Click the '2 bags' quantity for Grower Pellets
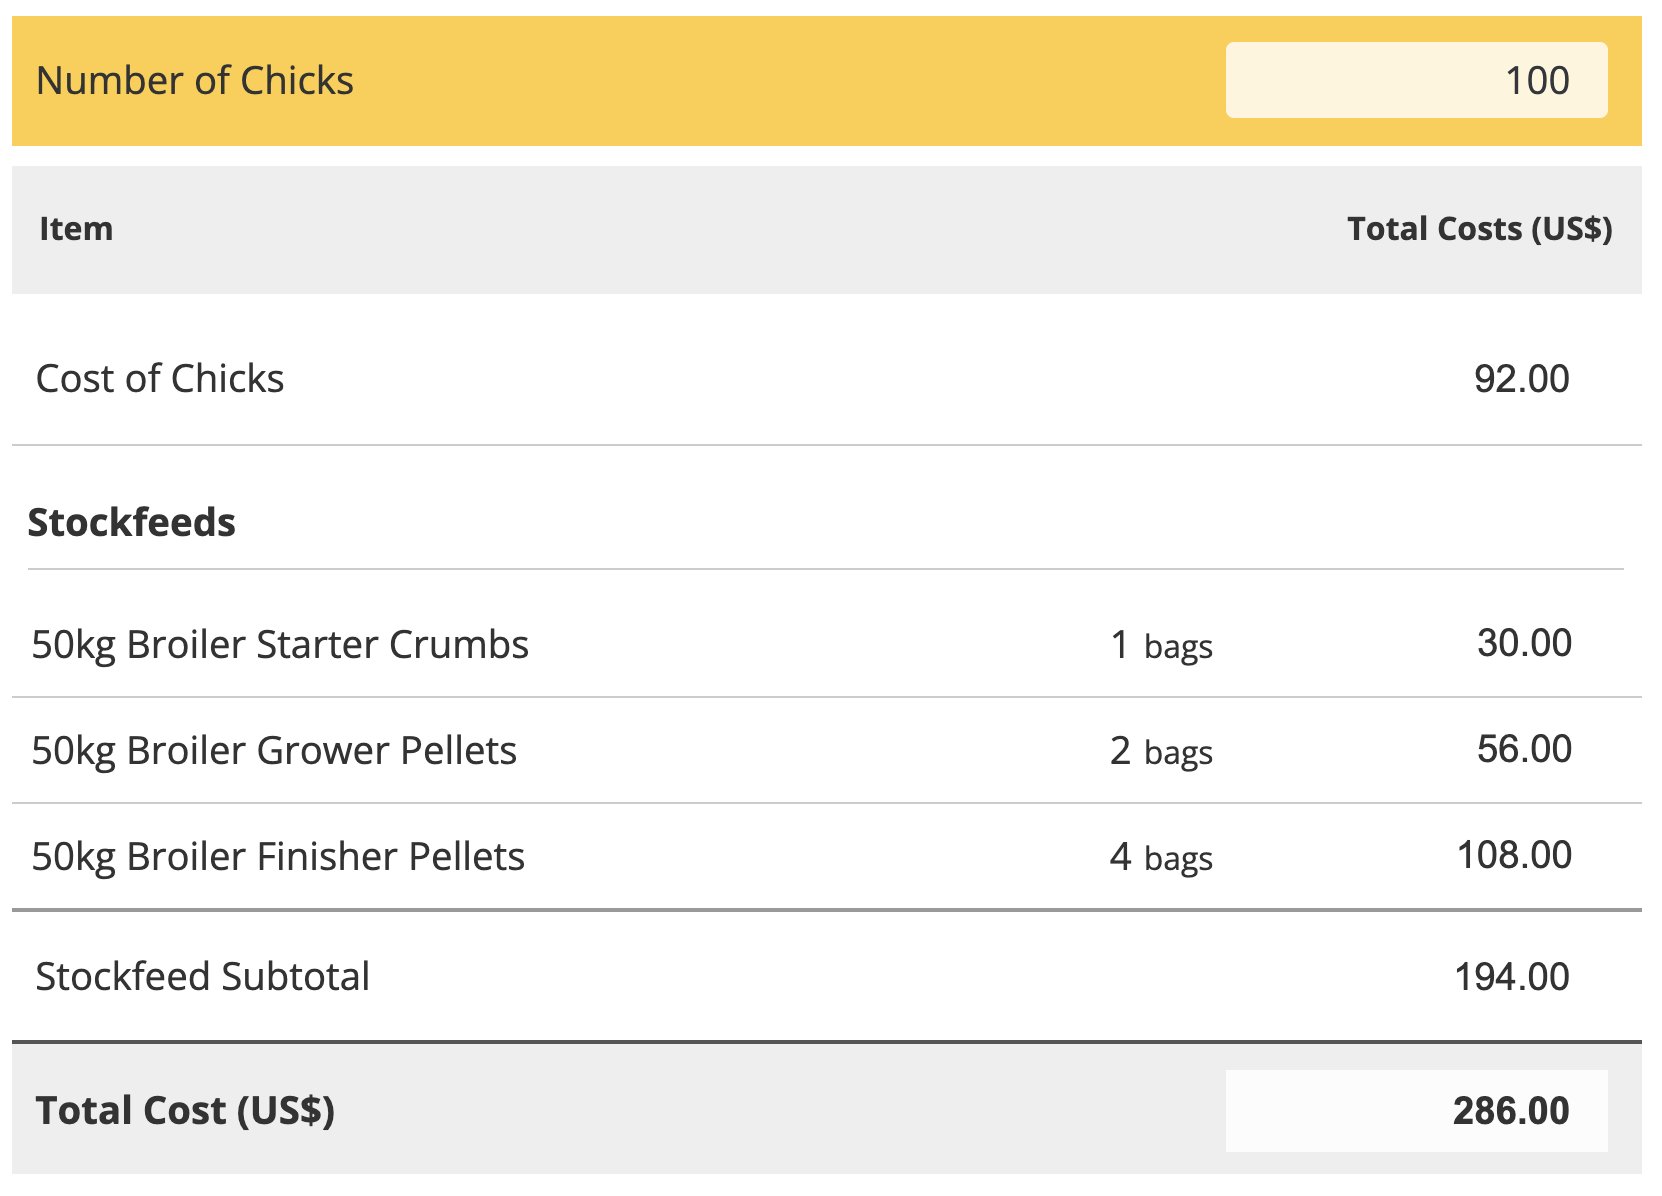 [1162, 751]
